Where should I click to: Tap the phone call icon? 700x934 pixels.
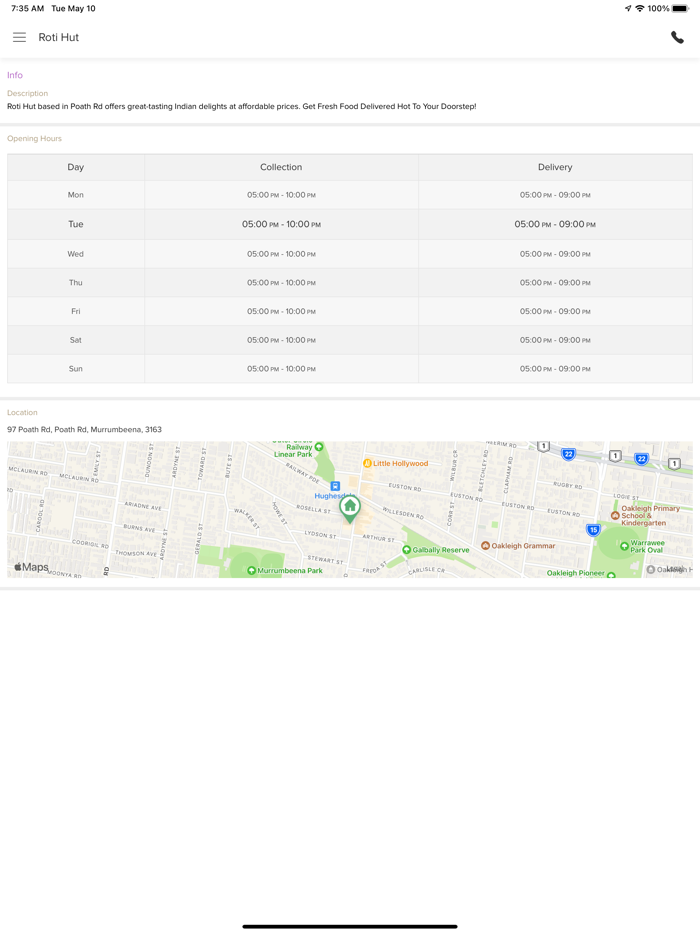click(x=677, y=37)
